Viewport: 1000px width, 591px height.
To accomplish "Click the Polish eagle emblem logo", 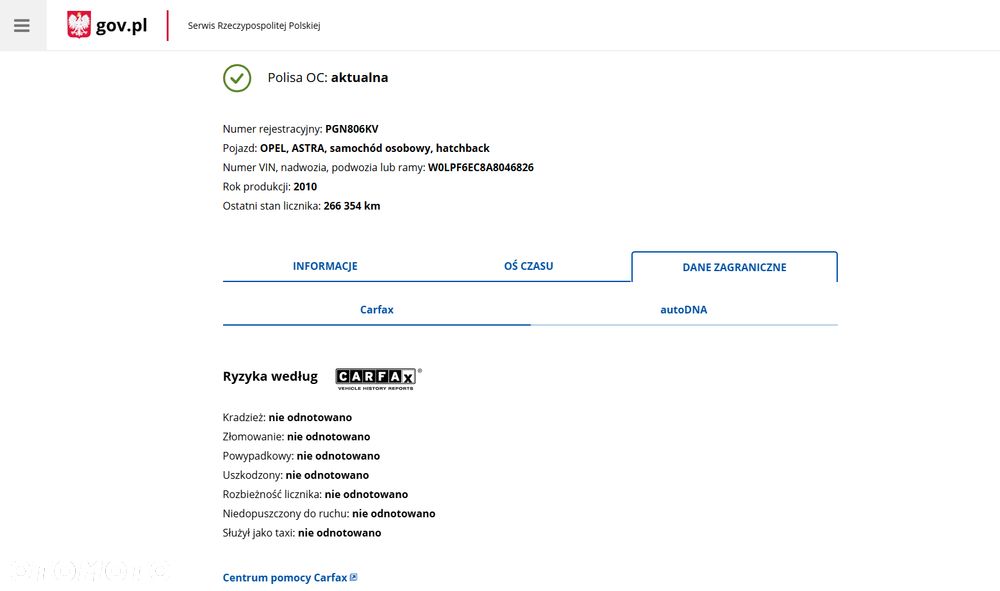I will tap(79, 25).
